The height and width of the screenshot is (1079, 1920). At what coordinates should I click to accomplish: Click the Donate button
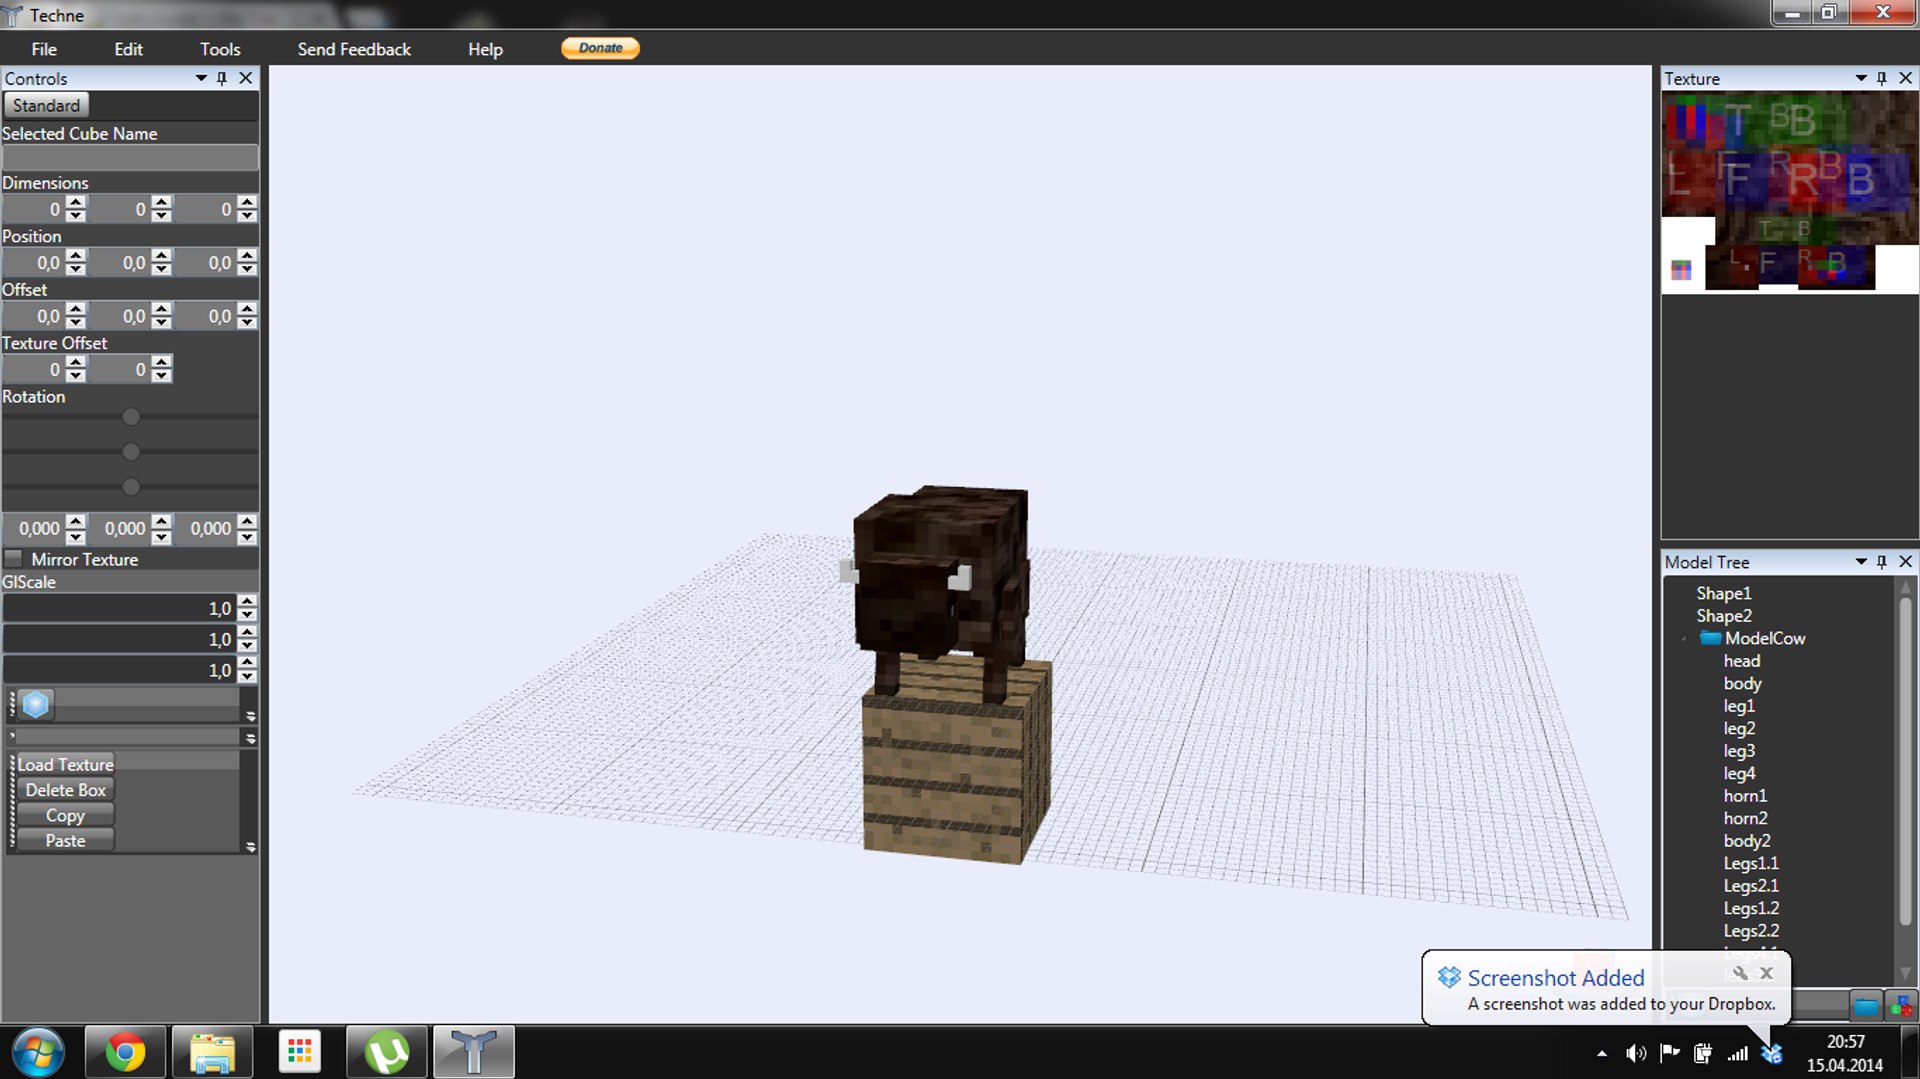click(x=600, y=48)
